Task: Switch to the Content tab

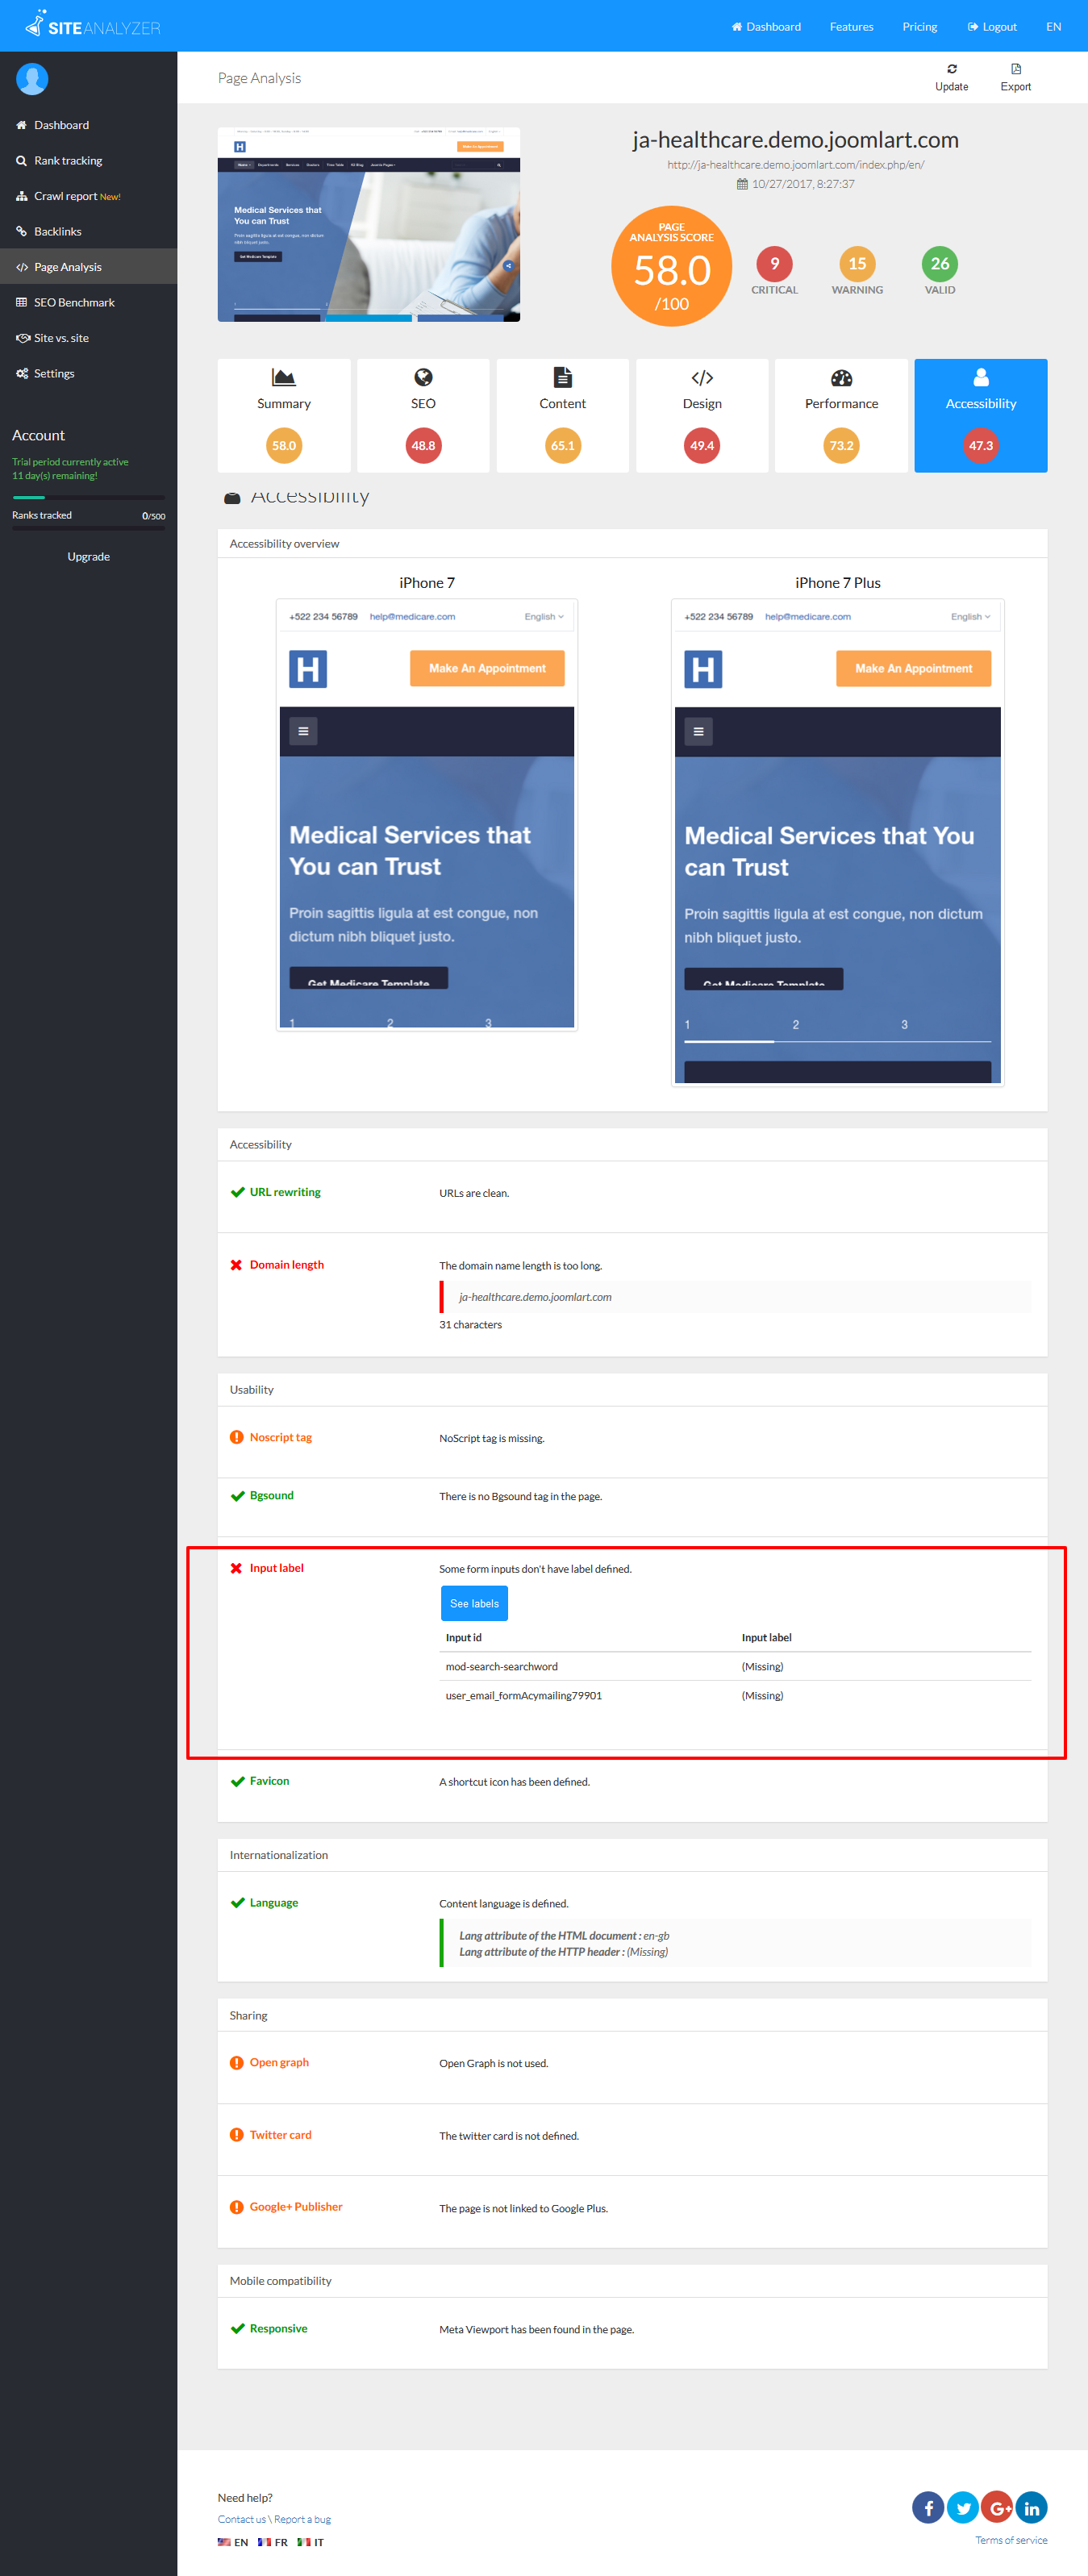Action: click(x=562, y=415)
